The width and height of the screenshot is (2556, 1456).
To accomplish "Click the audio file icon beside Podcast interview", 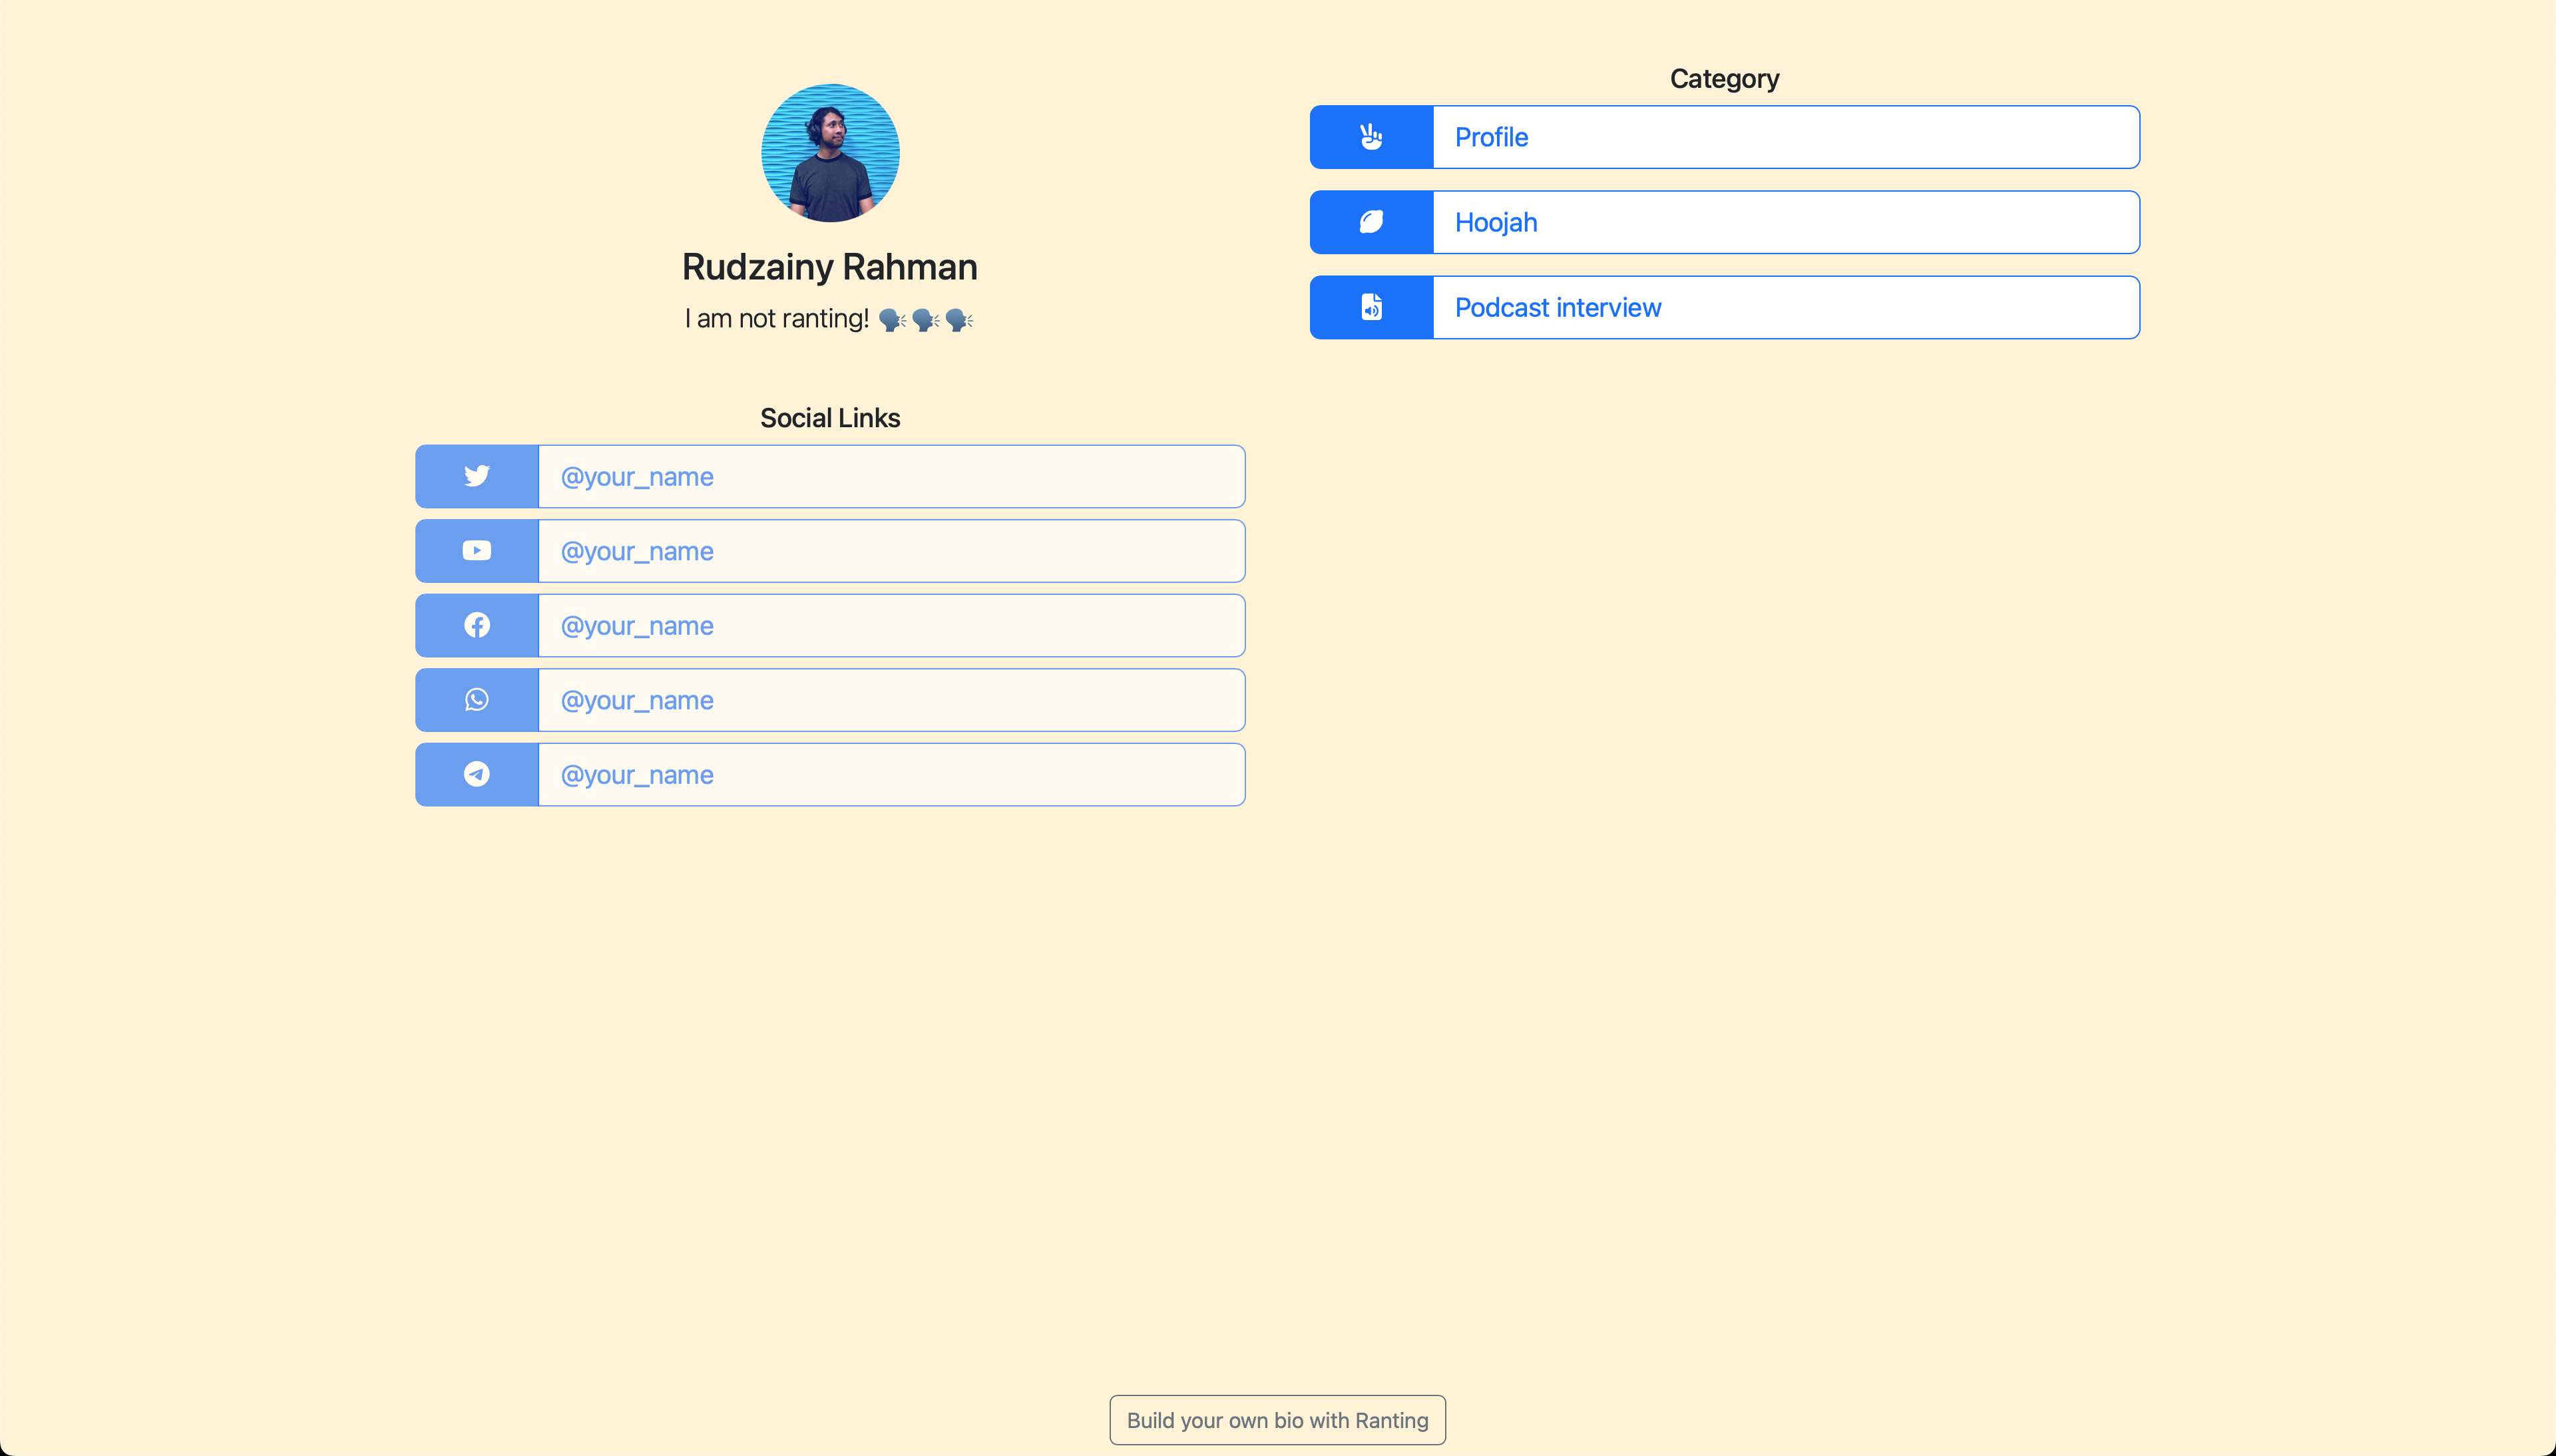I will [1370, 307].
